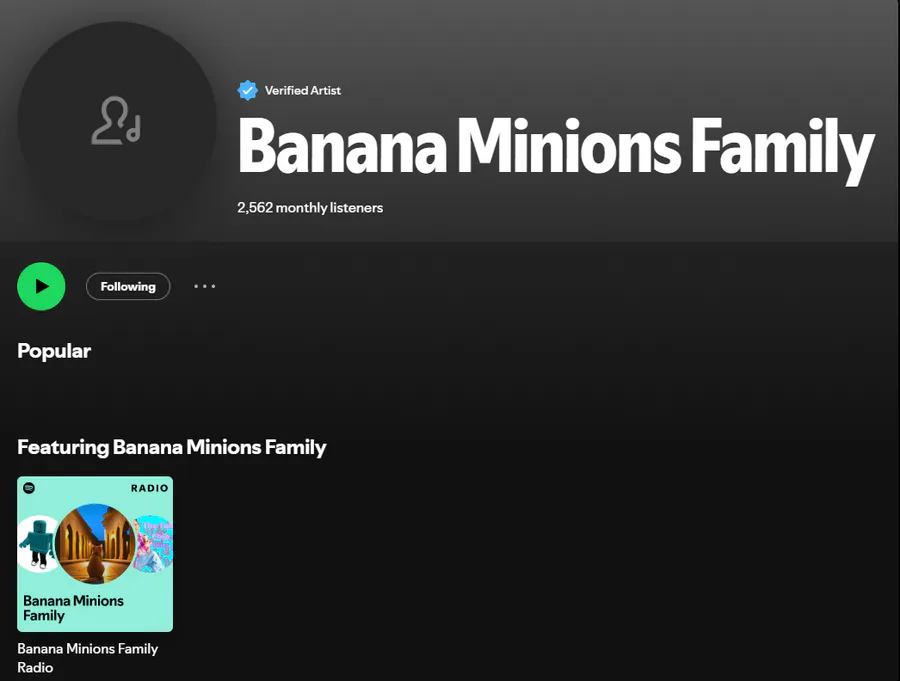Click the 2,562 monthly listeners text
The image size is (900, 681).
[x=310, y=207]
